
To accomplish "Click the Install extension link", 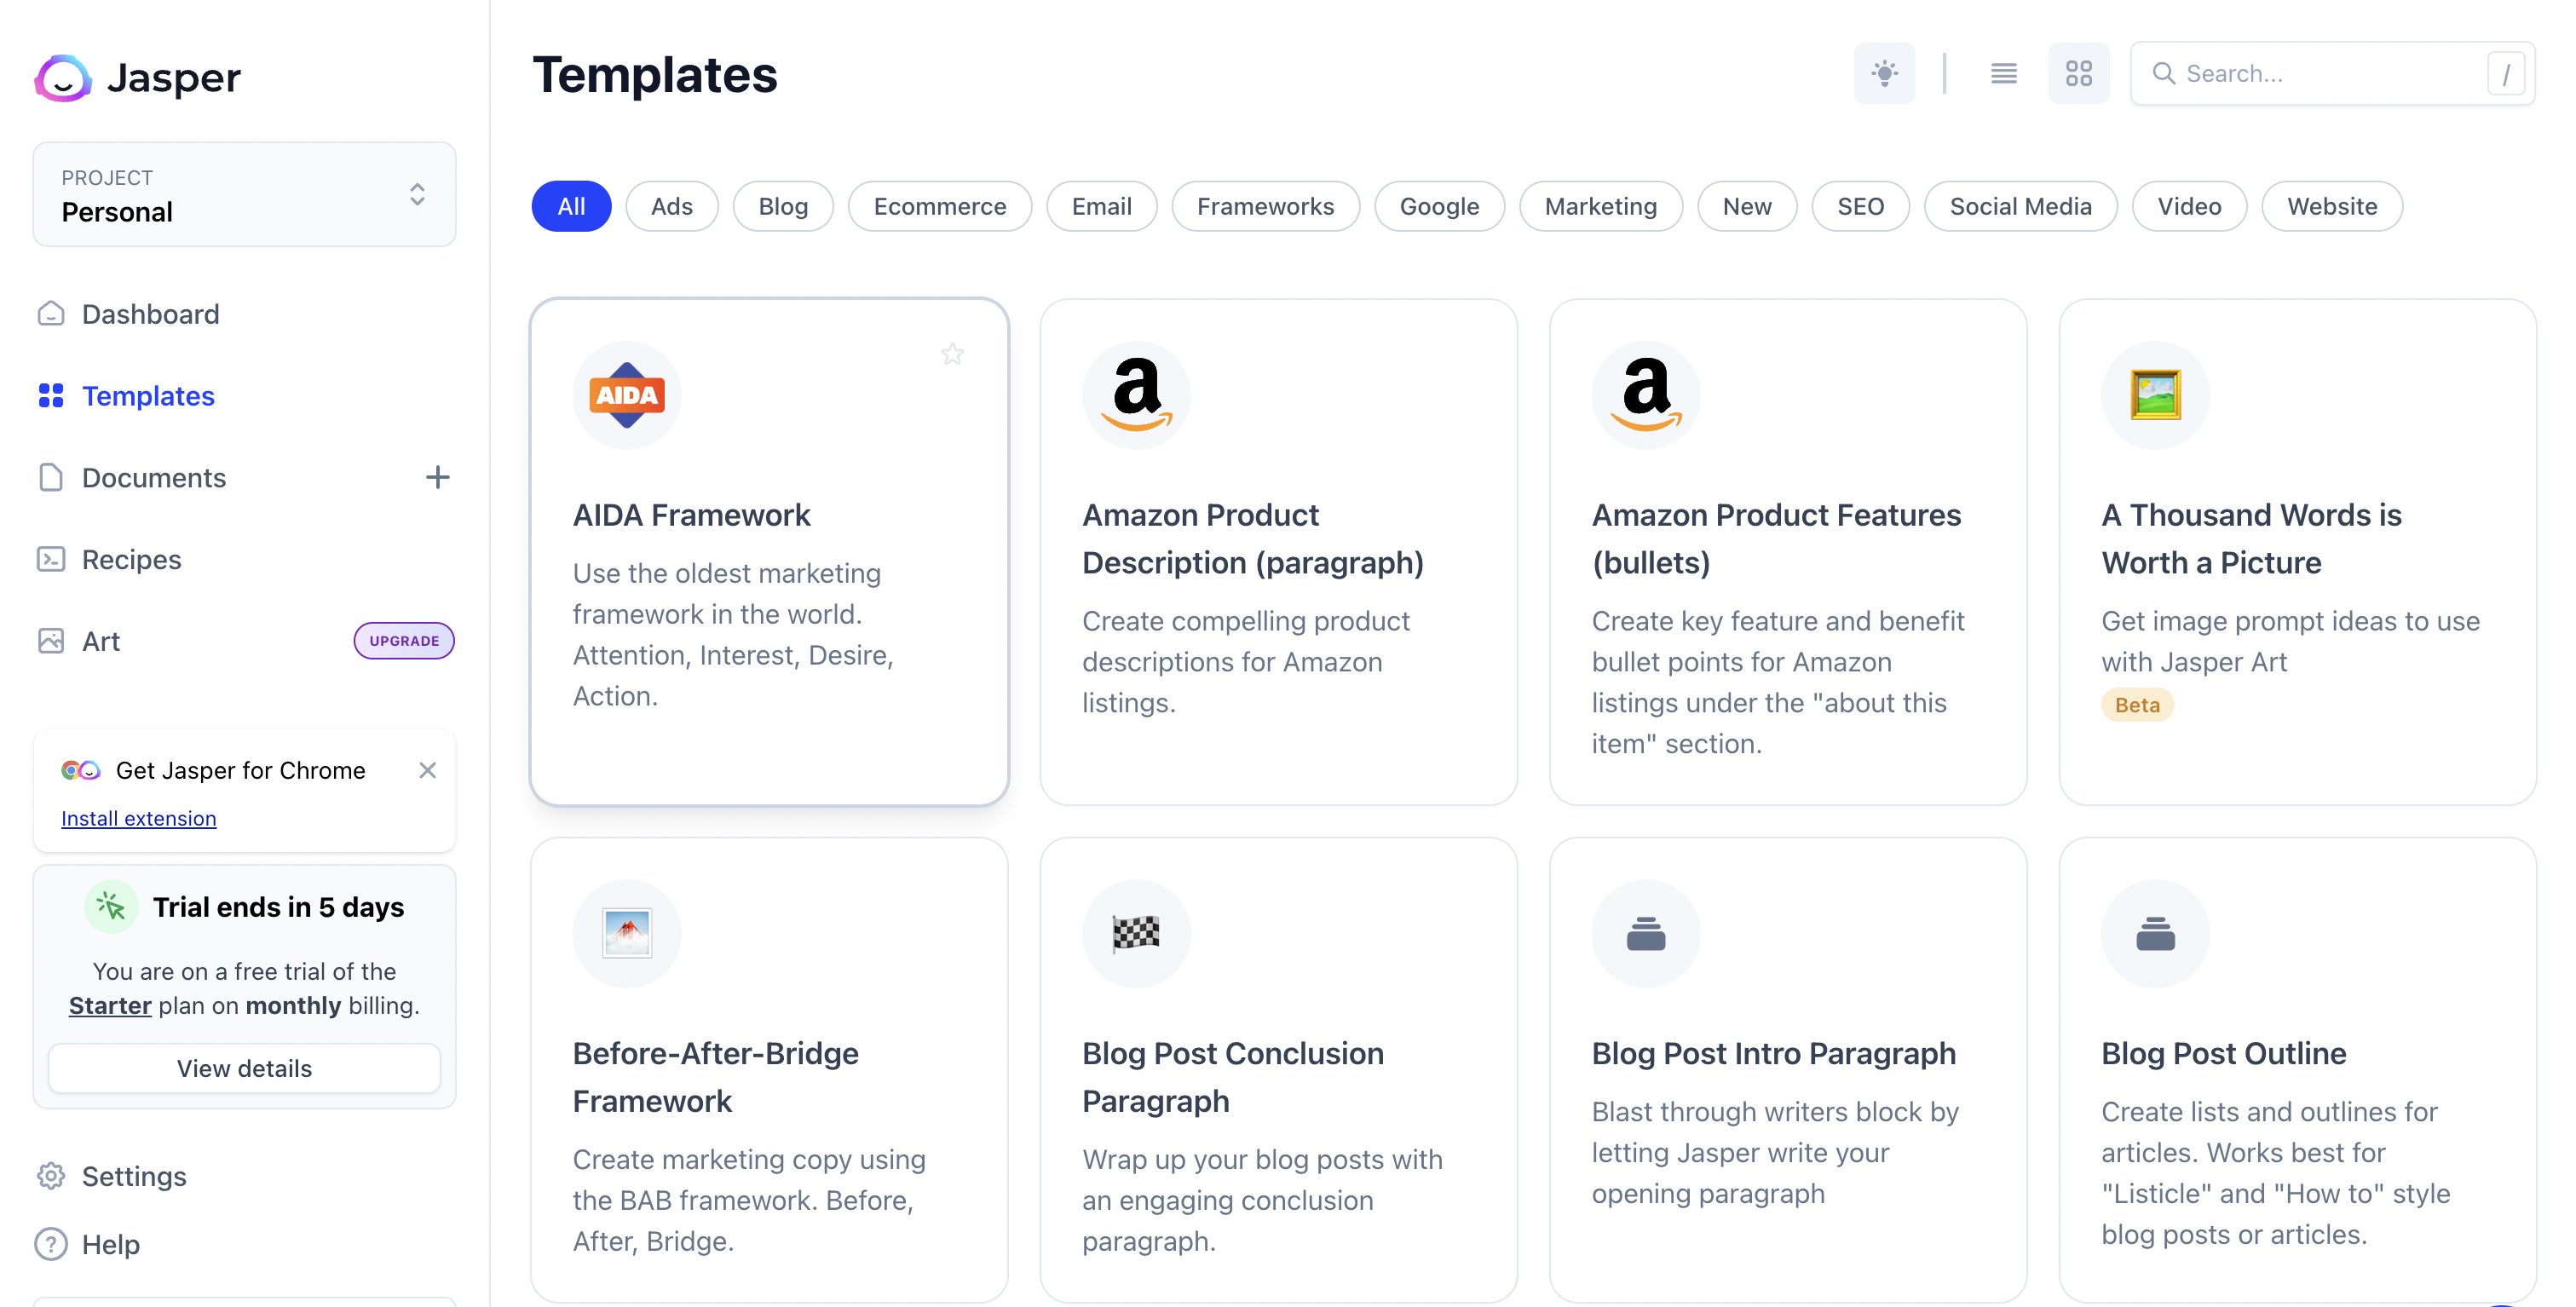I will coord(138,817).
